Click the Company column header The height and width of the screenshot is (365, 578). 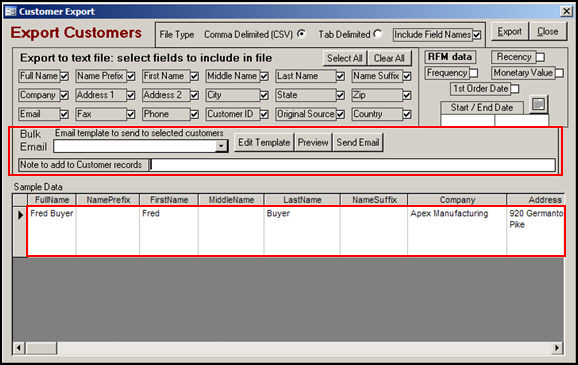coord(457,200)
